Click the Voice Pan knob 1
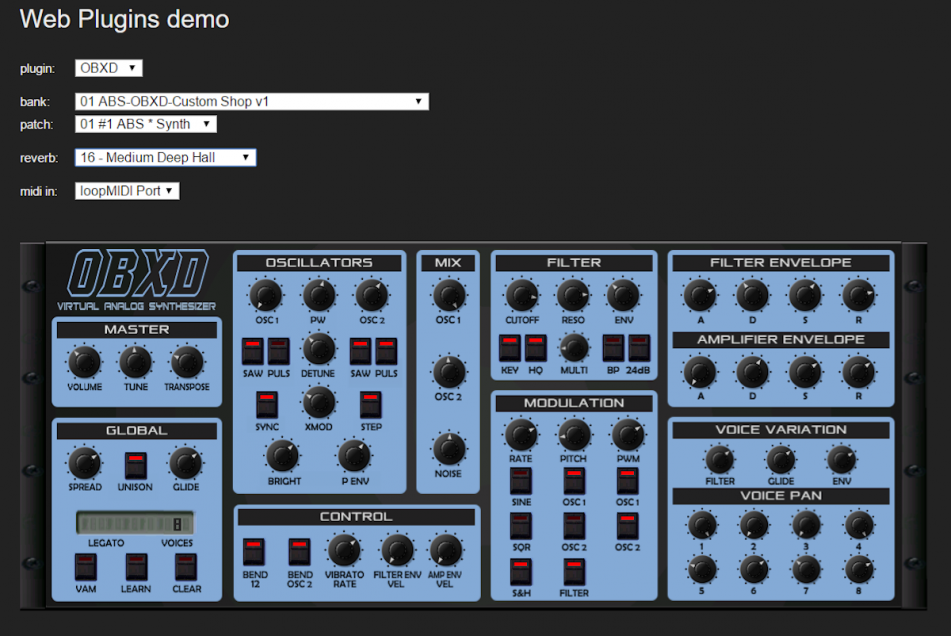The width and height of the screenshot is (951, 636). pyautogui.click(x=702, y=525)
